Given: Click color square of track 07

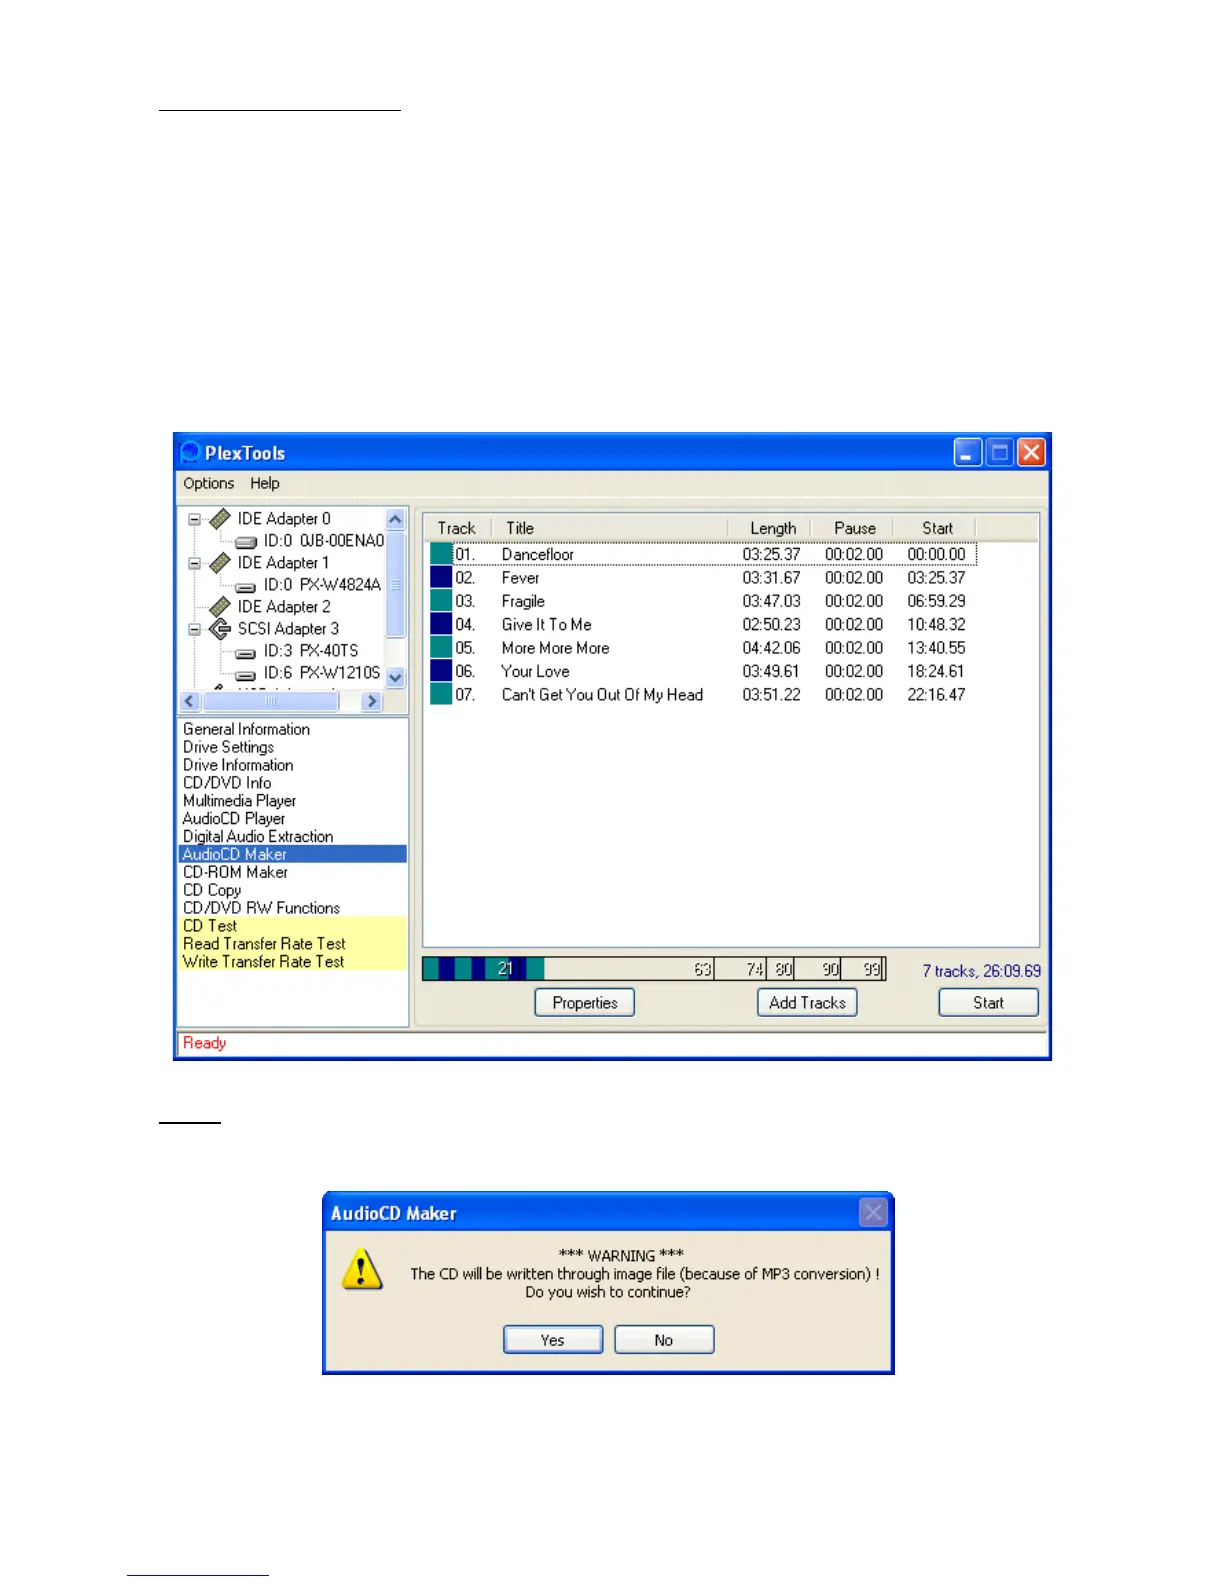Looking at the screenshot, I should (x=441, y=694).
